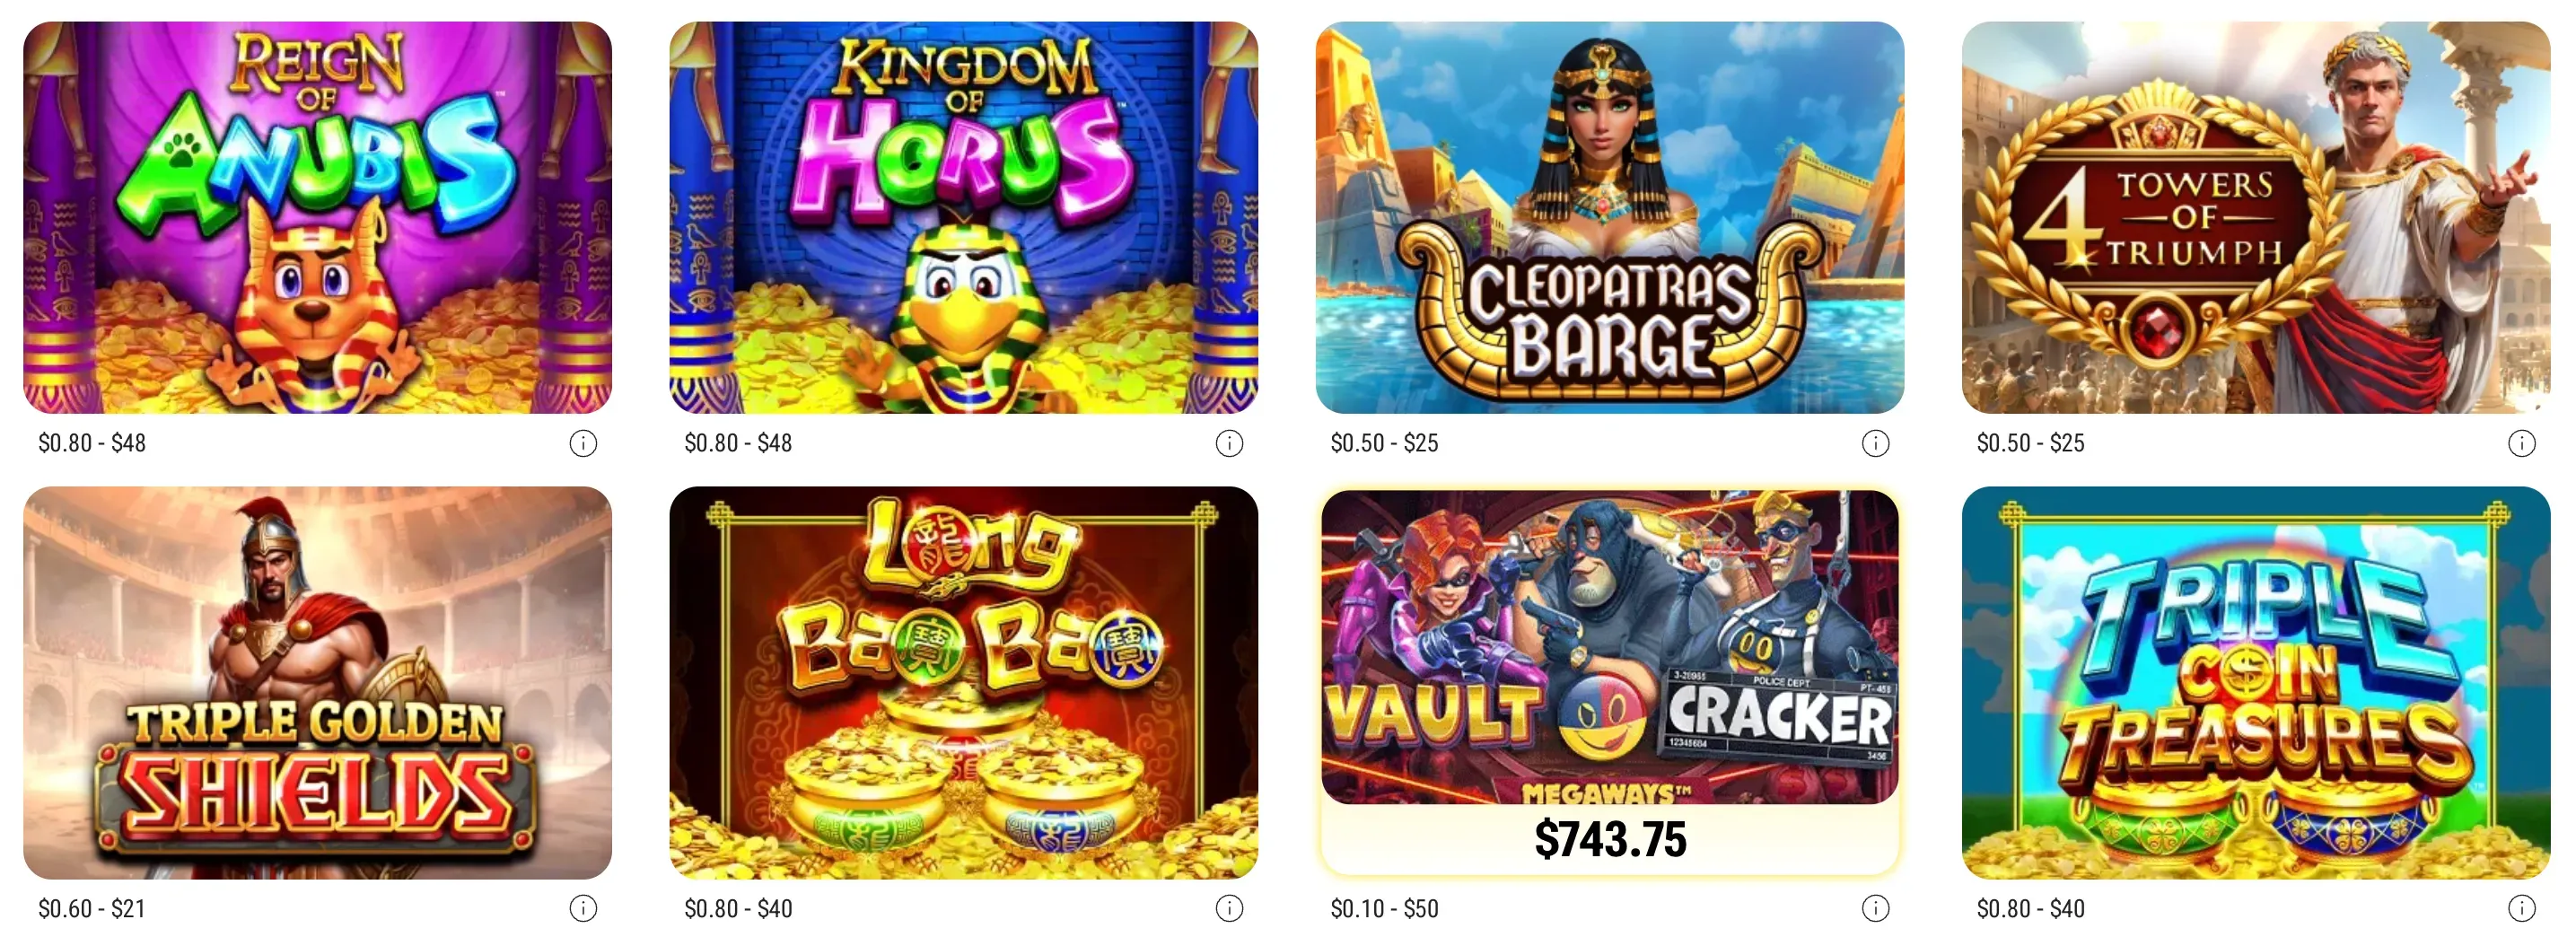Select Triple Coin Treasures game tile
This screenshot has width=2576, height=937.
click(2256, 683)
